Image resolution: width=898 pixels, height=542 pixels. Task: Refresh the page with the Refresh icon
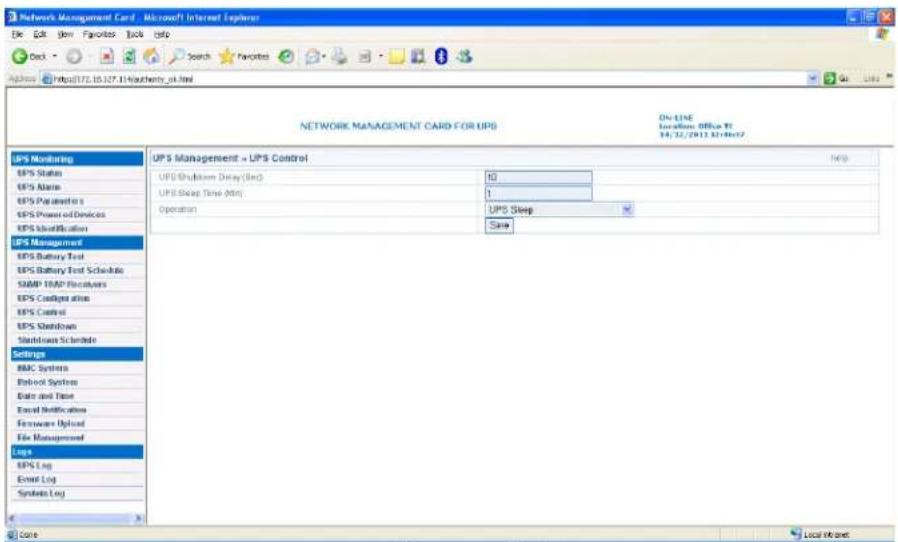129,56
